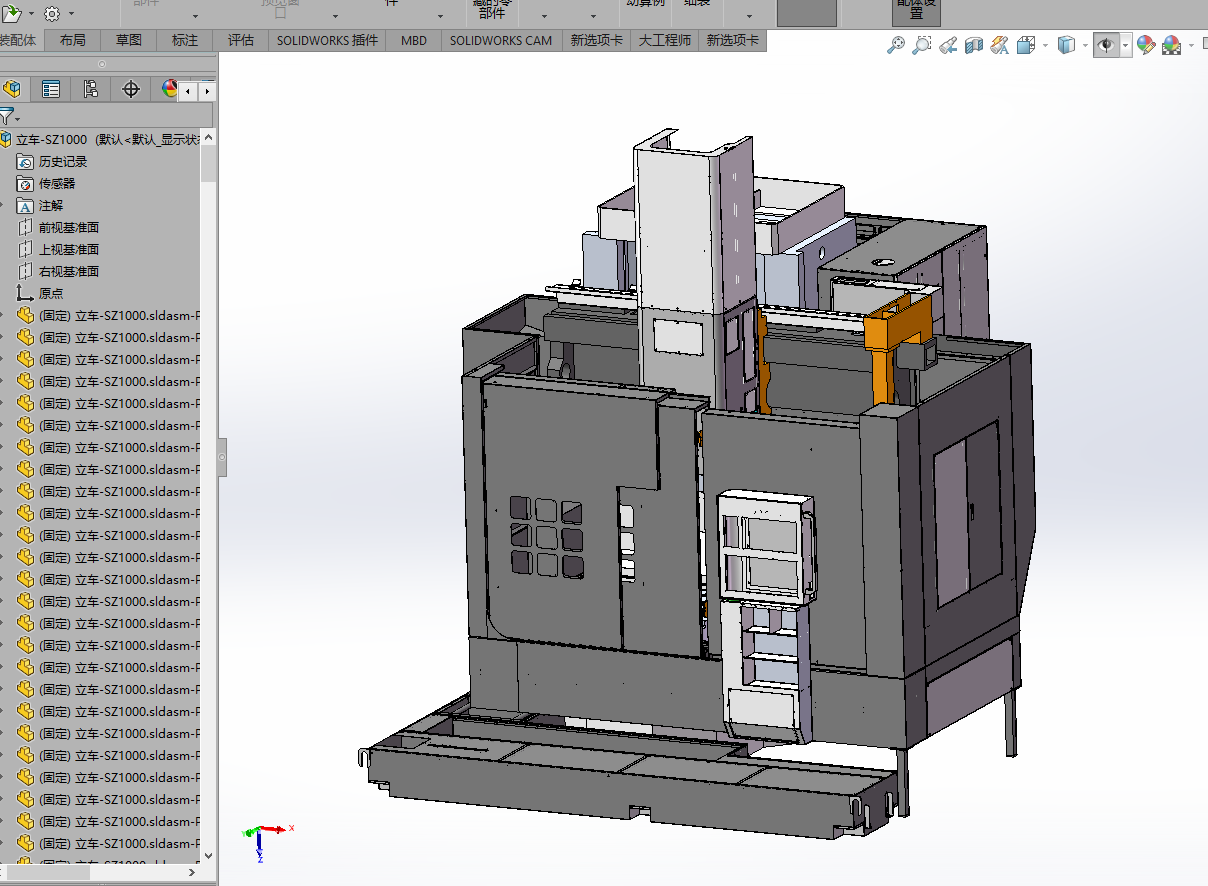Click the 历史记录 folder icon
The width and height of the screenshot is (1208, 886).
[x=25, y=161]
